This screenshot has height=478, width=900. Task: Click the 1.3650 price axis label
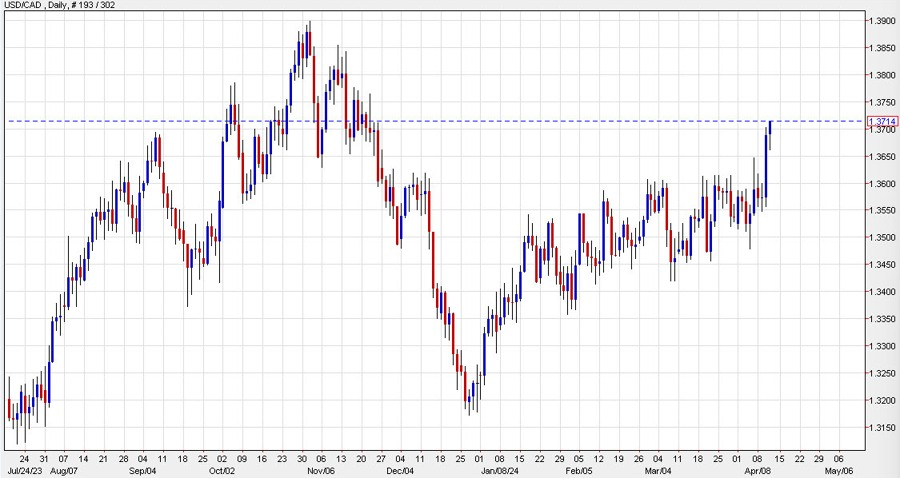(883, 157)
